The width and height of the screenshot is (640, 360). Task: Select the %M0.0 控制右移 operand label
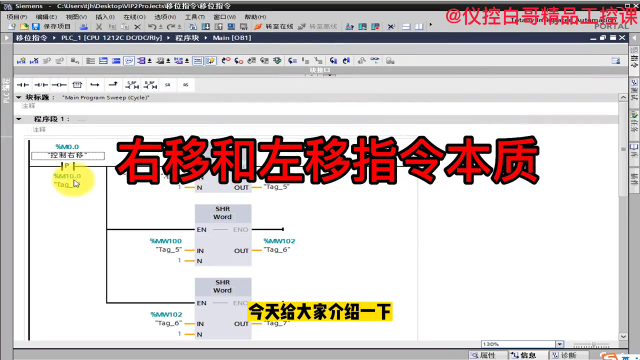coord(68,151)
